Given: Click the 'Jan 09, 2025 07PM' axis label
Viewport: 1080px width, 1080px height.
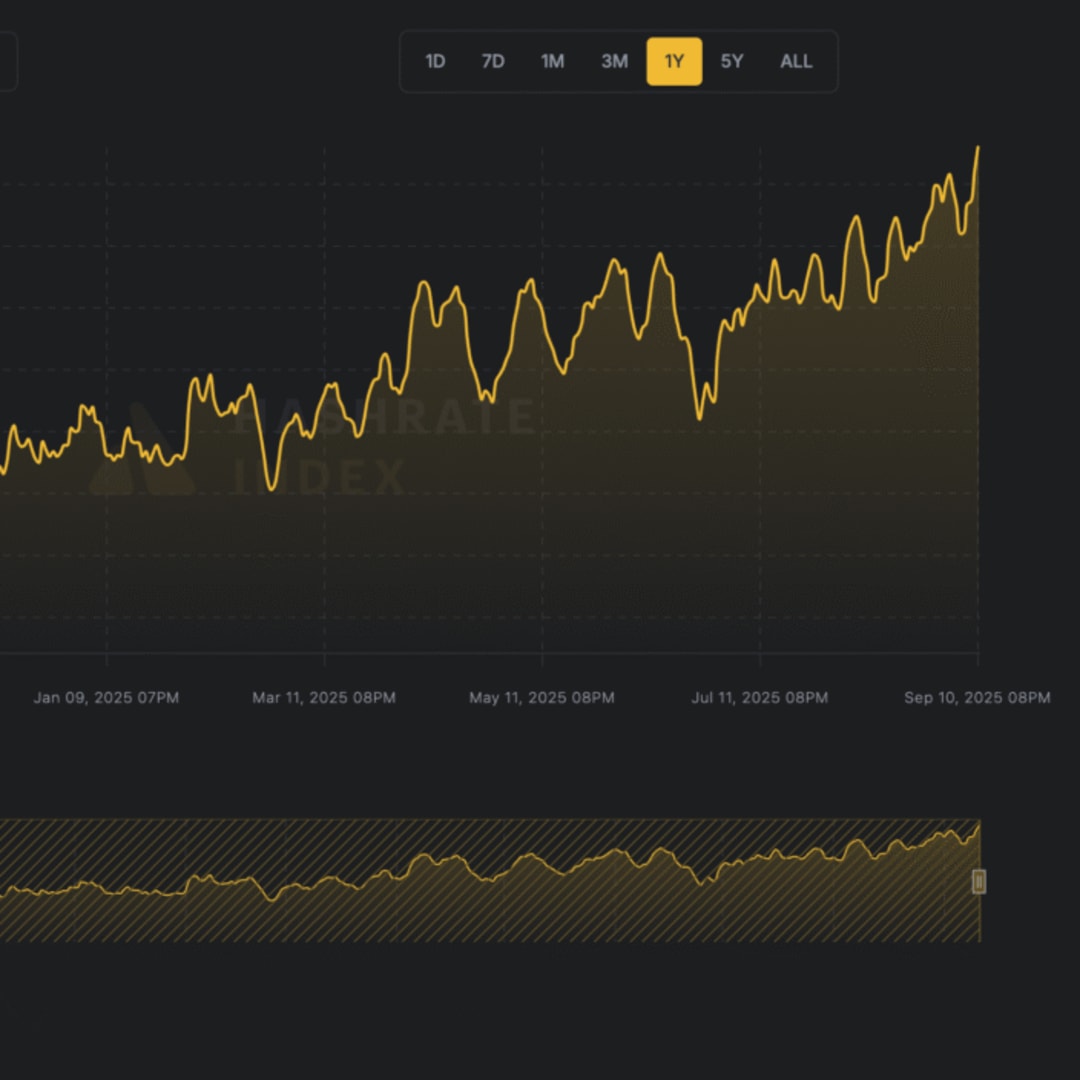Looking at the screenshot, I should tap(106, 698).
